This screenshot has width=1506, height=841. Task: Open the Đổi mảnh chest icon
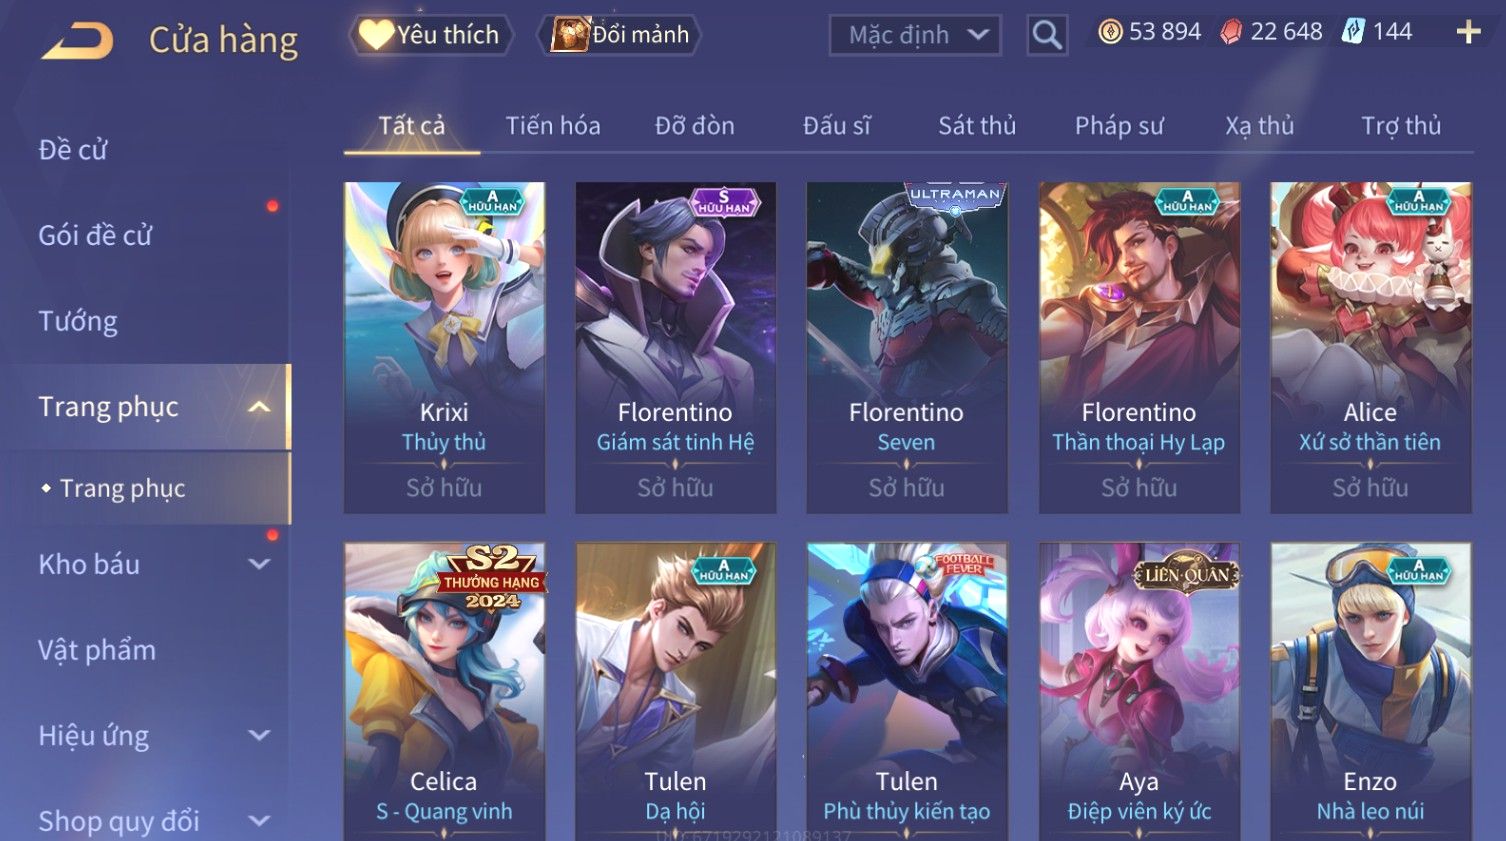(x=570, y=35)
